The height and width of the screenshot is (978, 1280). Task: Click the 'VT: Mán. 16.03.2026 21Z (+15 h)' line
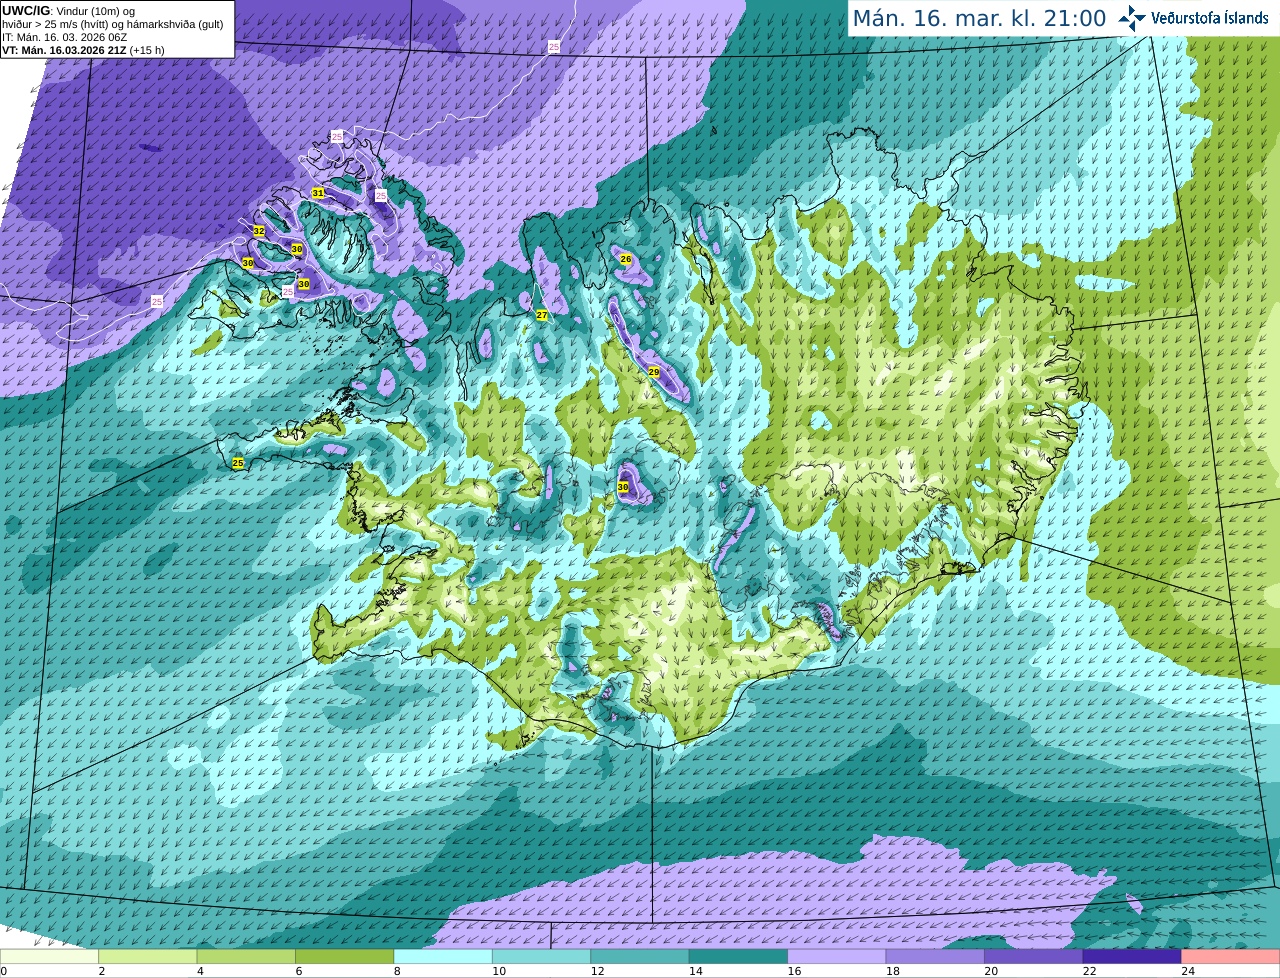click(x=83, y=50)
